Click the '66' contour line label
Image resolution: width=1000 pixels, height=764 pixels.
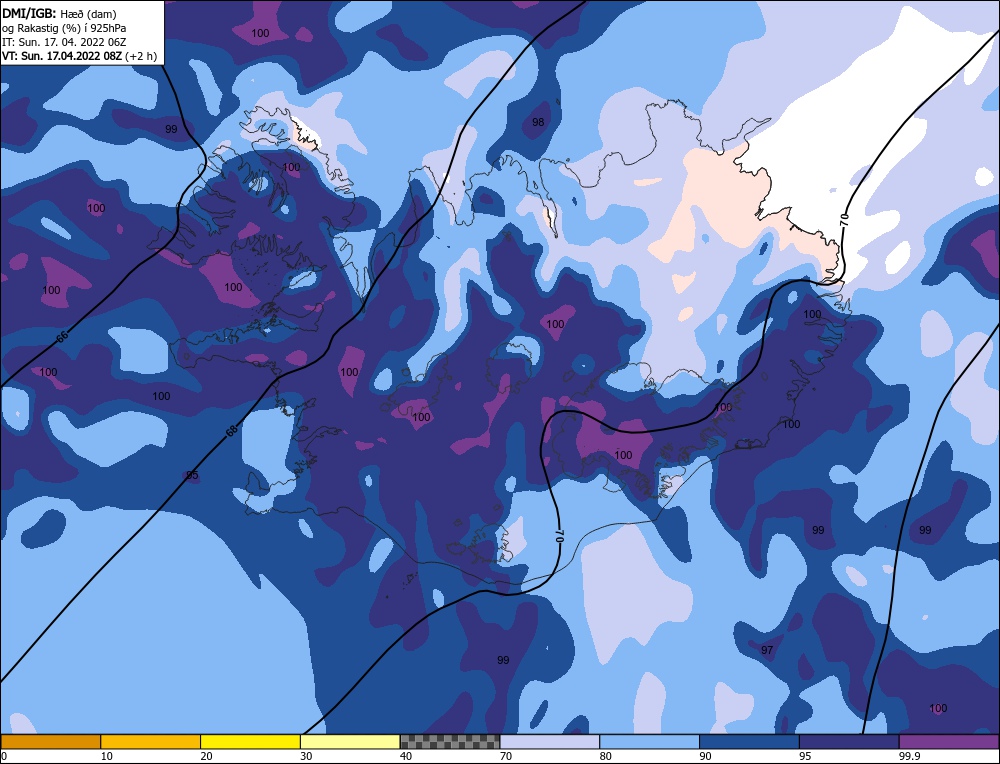click(62, 337)
